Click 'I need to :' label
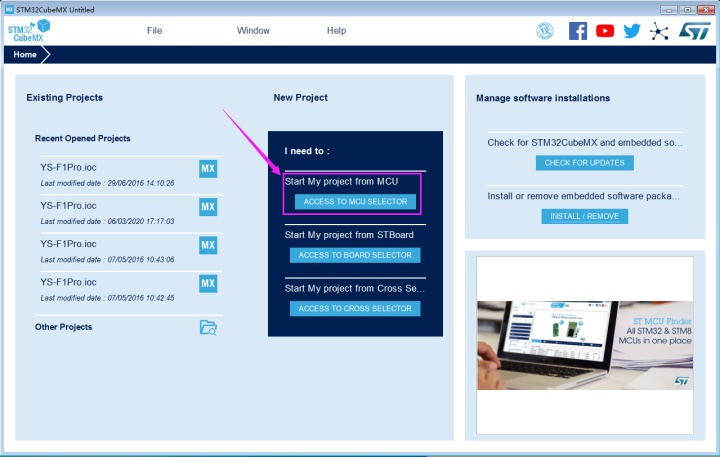 tap(307, 151)
